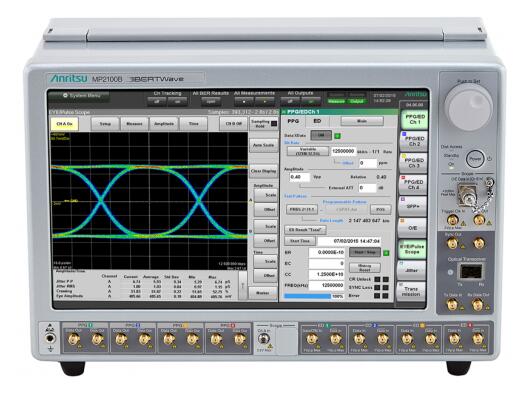The height and width of the screenshot is (393, 529).
Task: Toggle the Data/XData output switch
Action: point(321,135)
